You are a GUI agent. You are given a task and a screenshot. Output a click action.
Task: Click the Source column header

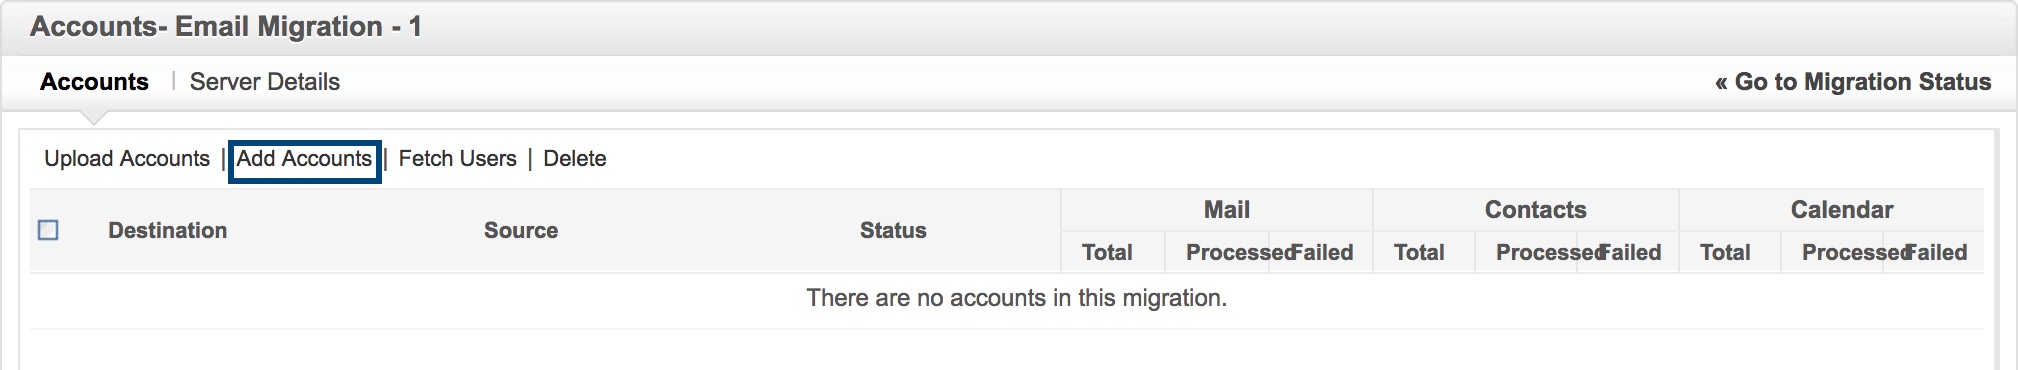pyautogui.click(x=521, y=230)
